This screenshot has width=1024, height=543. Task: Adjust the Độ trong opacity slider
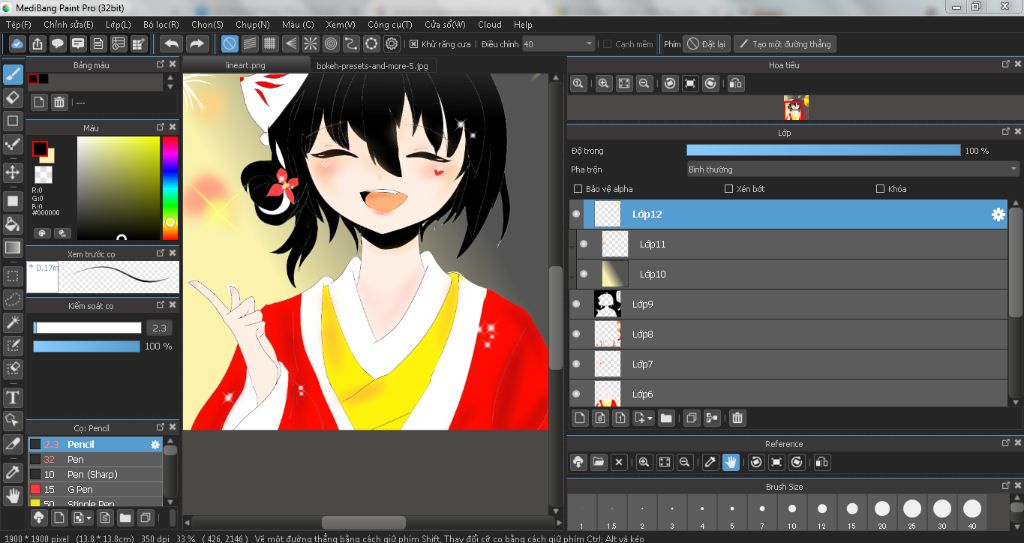click(824, 151)
